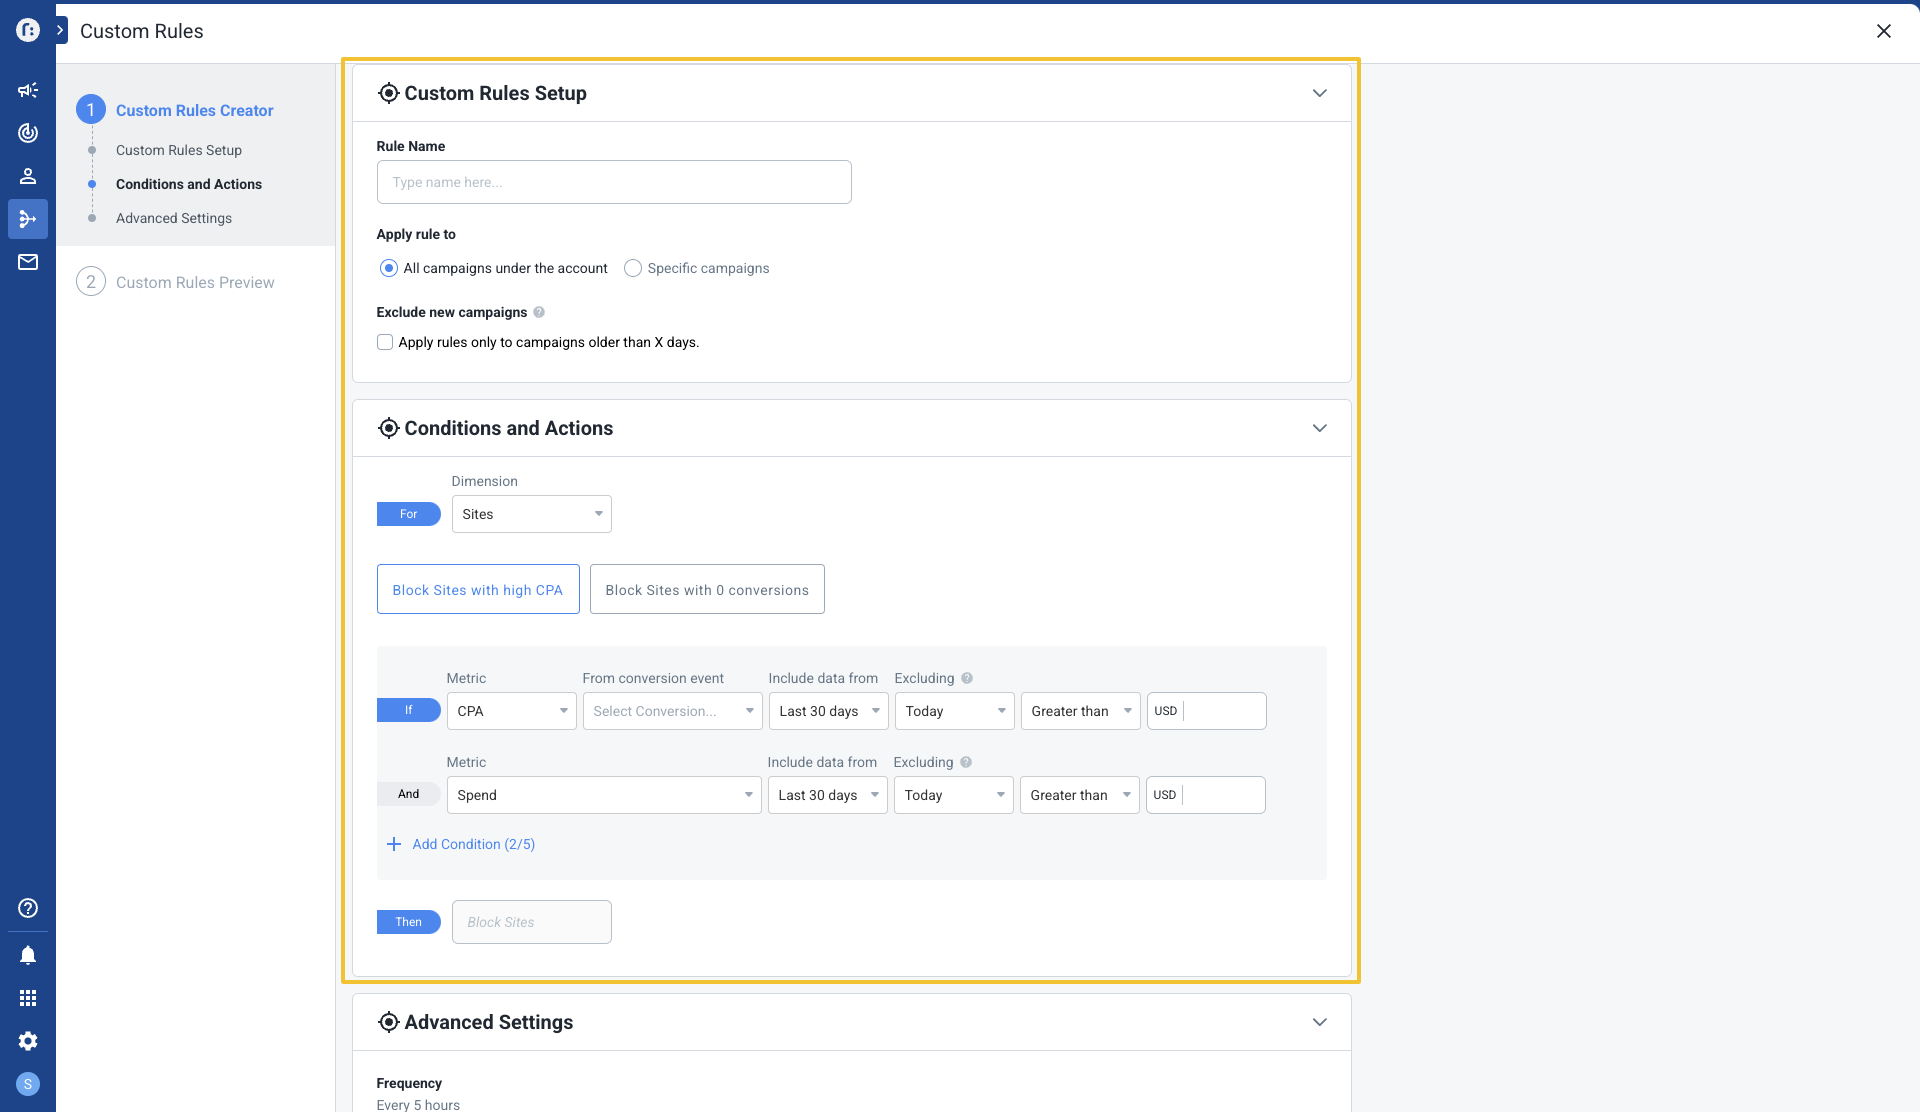Enable apply rules to older campaigns checkbox
This screenshot has width=1920, height=1112.
click(x=385, y=342)
